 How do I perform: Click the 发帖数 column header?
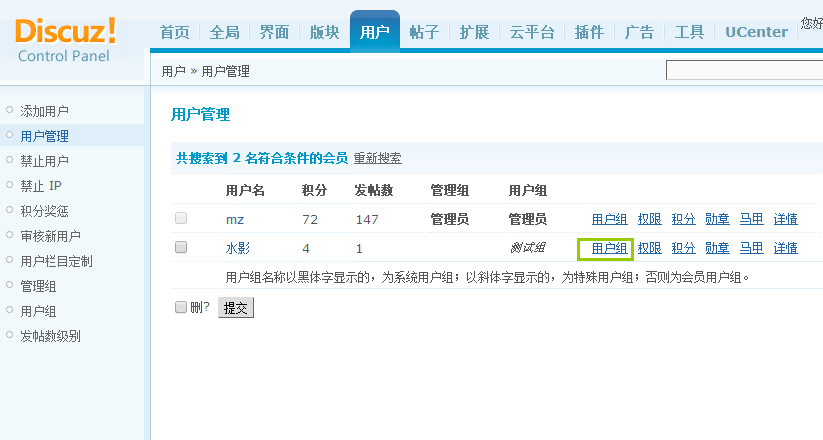coord(374,190)
